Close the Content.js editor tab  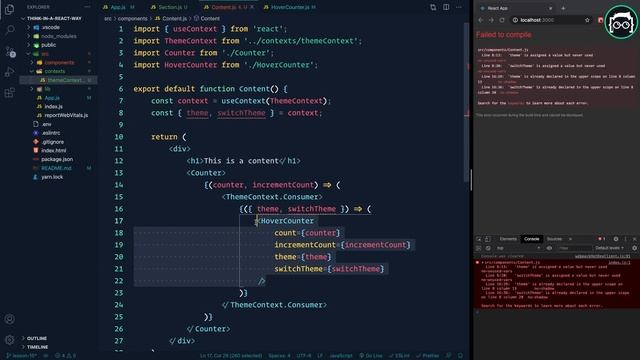click(x=252, y=7)
